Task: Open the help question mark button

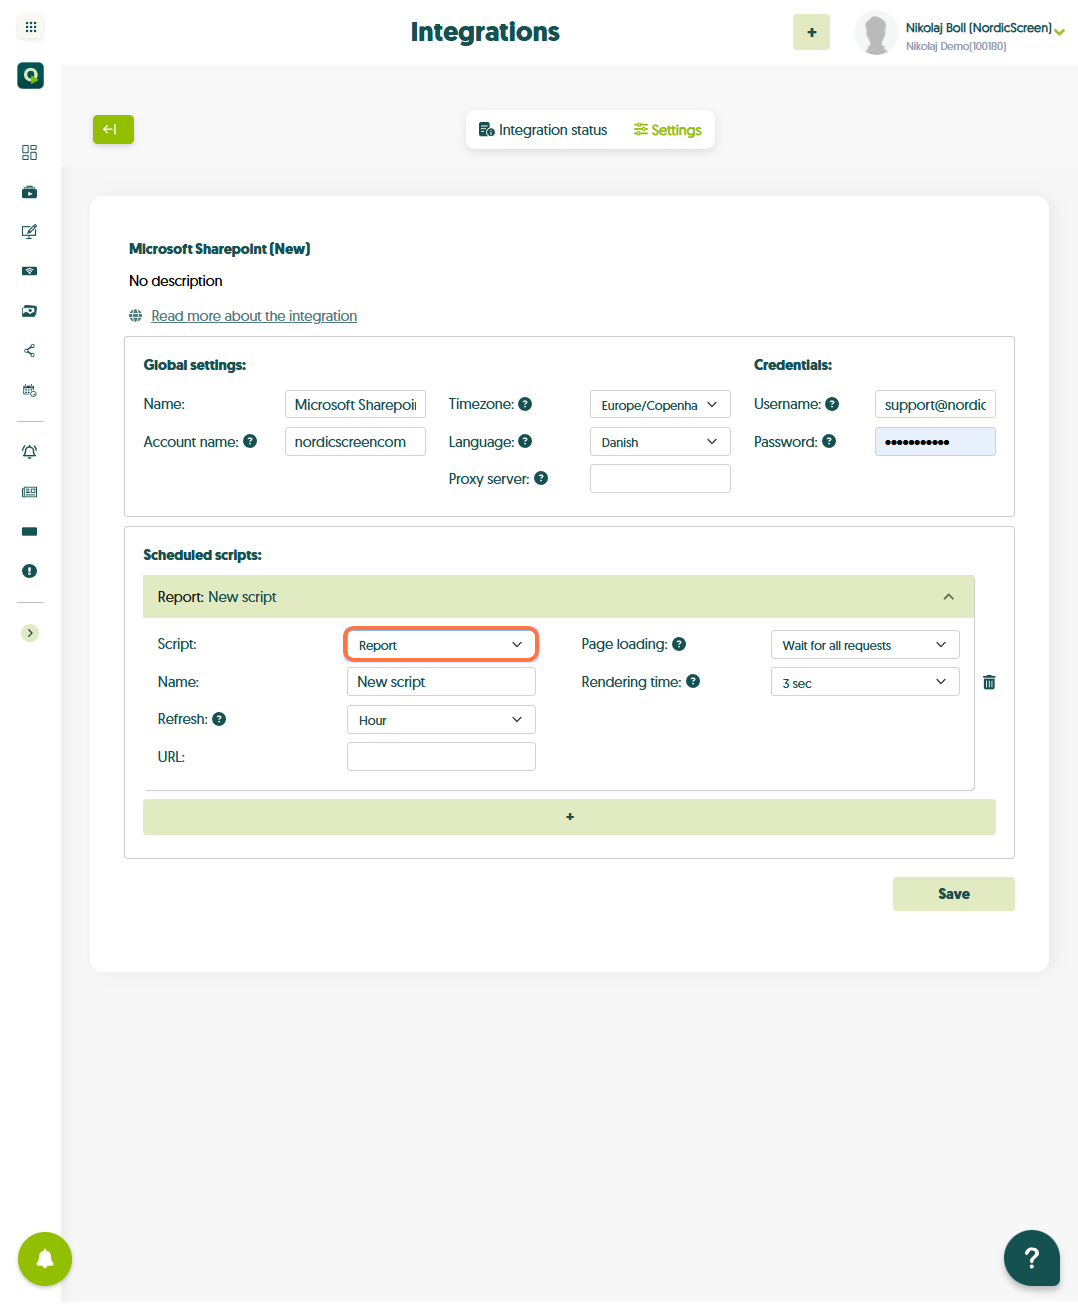Action: tap(1032, 1258)
